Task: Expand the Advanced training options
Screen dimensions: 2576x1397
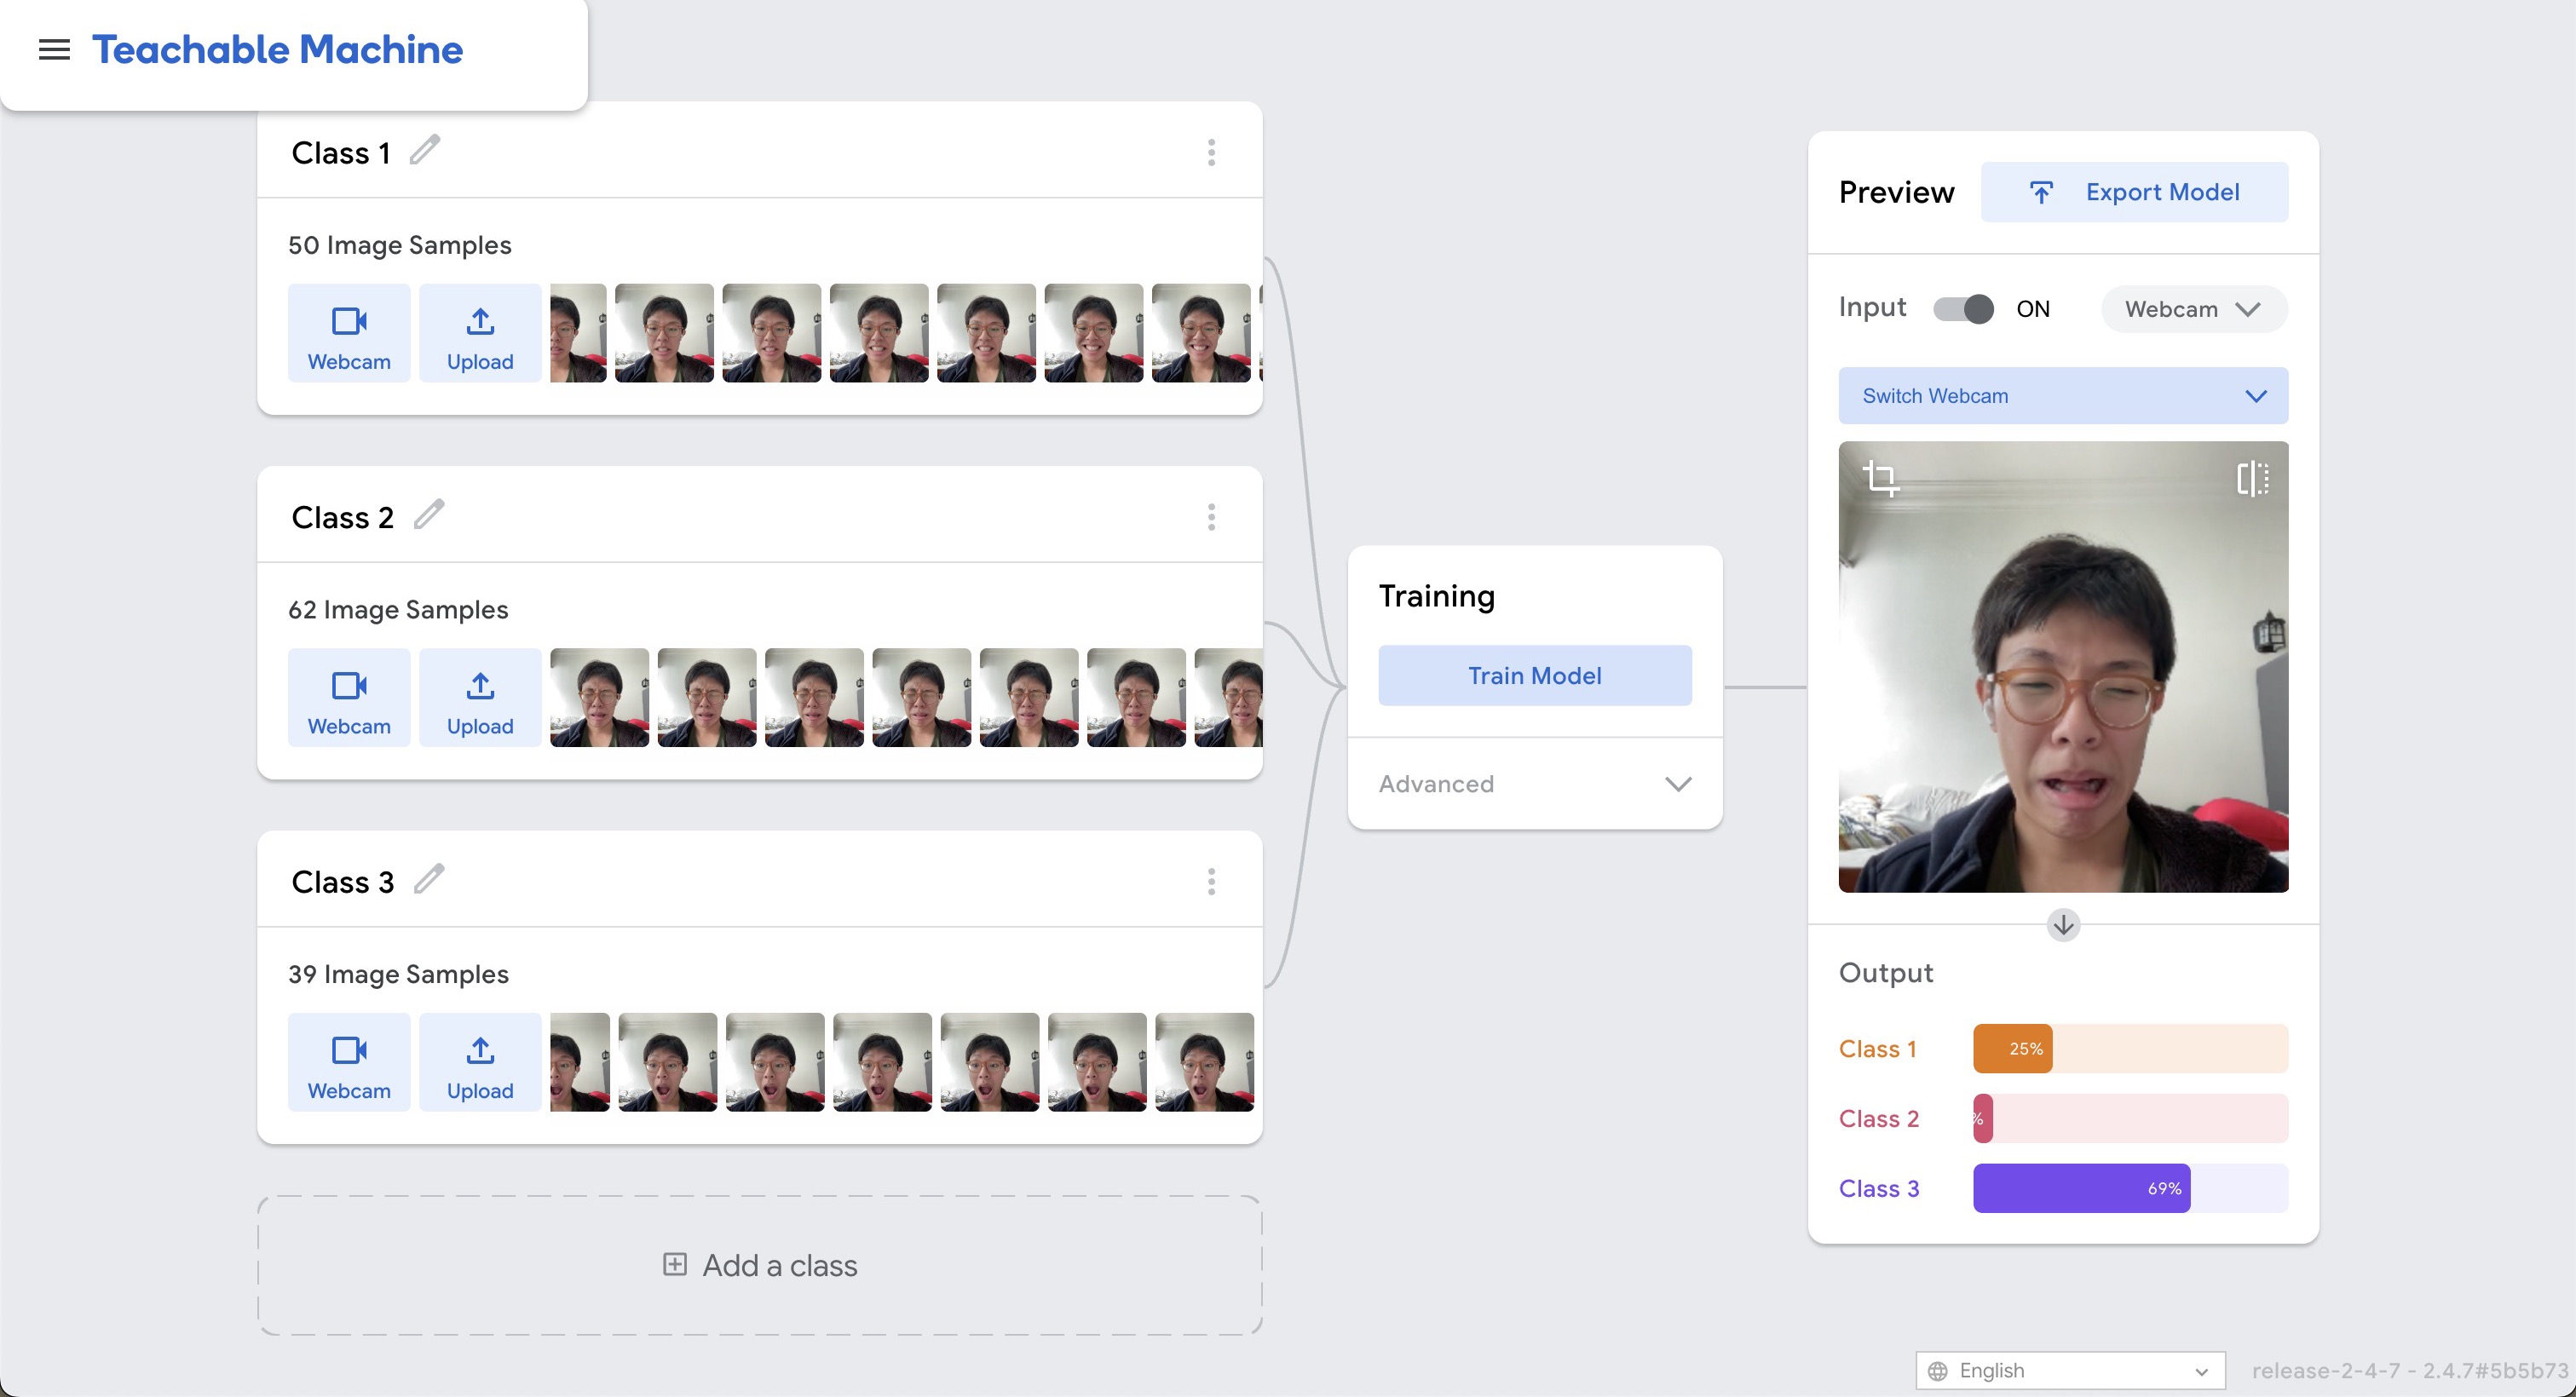Action: pyautogui.click(x=1534, y=784)
